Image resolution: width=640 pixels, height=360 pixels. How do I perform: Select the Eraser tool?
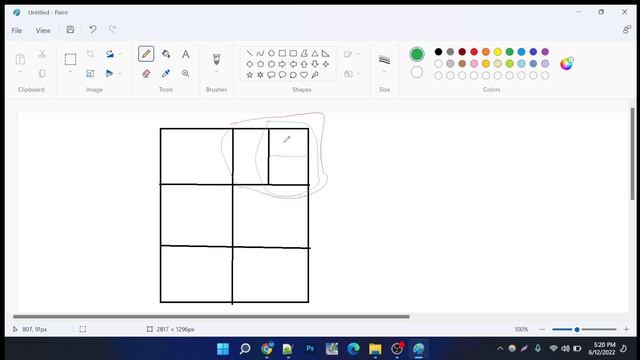(146, 73)
